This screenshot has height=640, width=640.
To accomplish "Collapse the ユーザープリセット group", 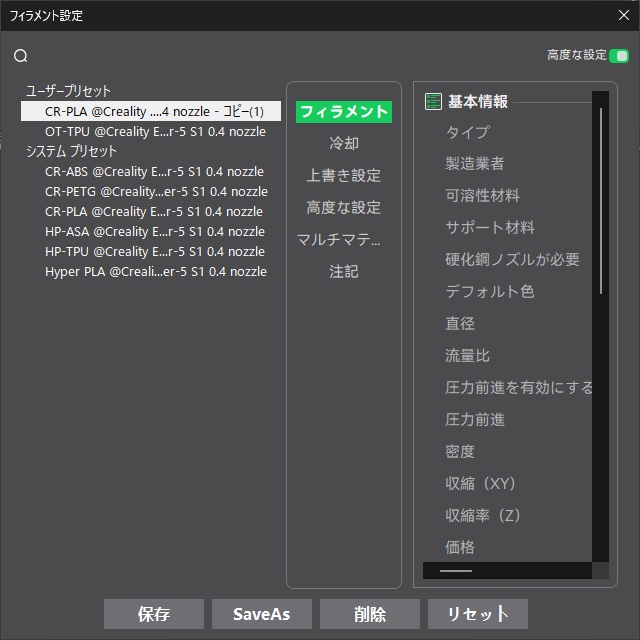I will click(x=68, y=91).
